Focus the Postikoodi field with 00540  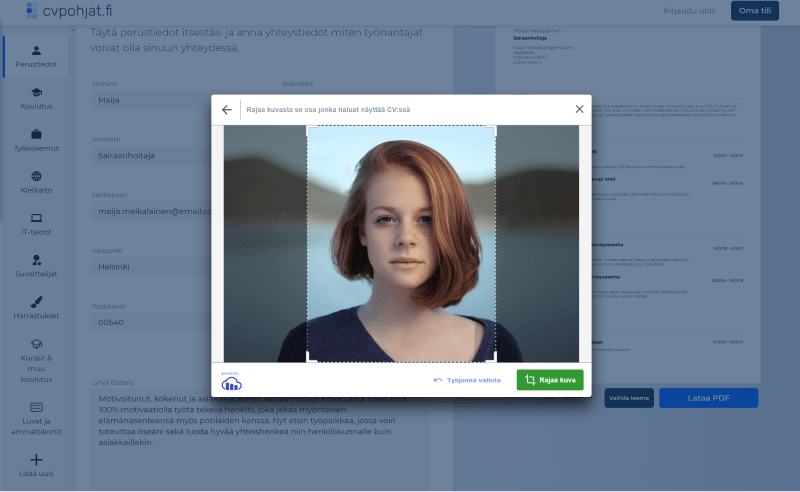[x=151, y=323]
